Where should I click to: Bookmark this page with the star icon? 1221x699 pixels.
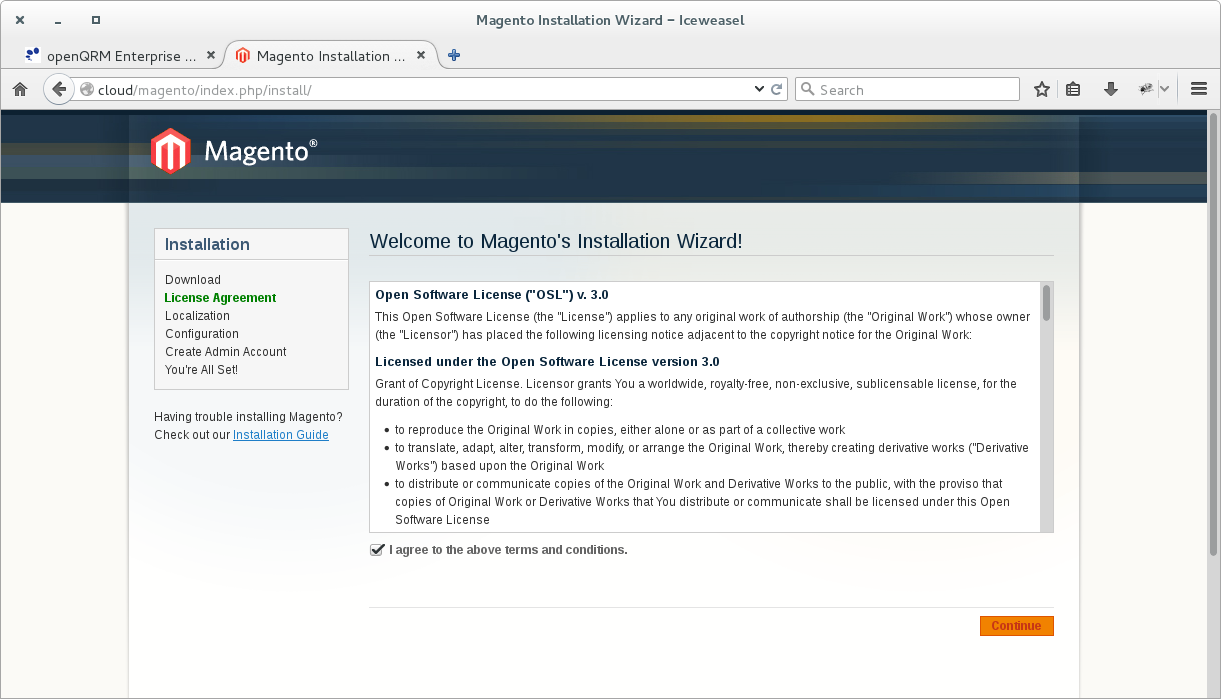pyautogui.click(x=1042, y=89)
